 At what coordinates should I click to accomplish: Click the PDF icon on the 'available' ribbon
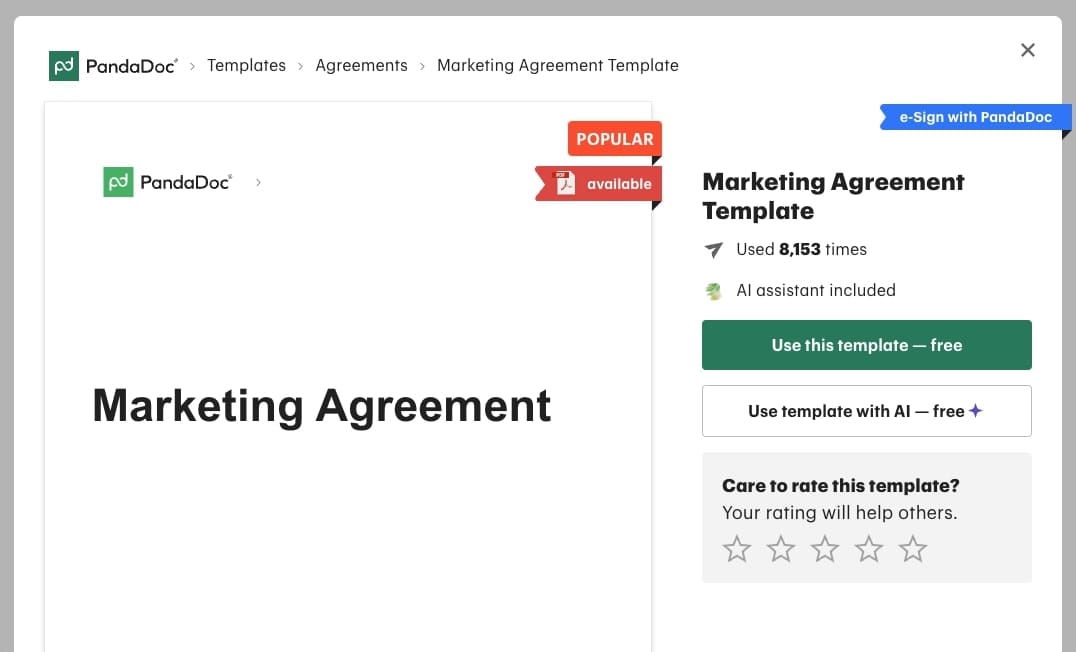click(x=563, y=183)
